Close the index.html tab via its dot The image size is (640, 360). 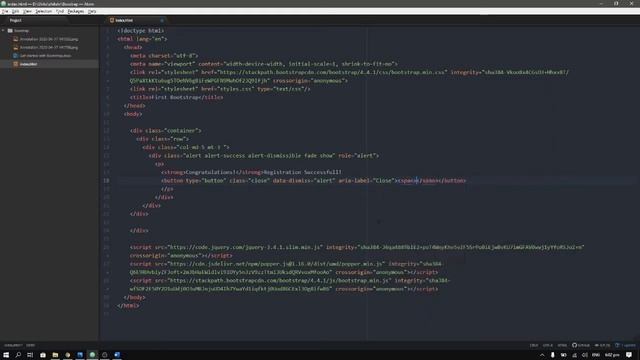[162, 20]
